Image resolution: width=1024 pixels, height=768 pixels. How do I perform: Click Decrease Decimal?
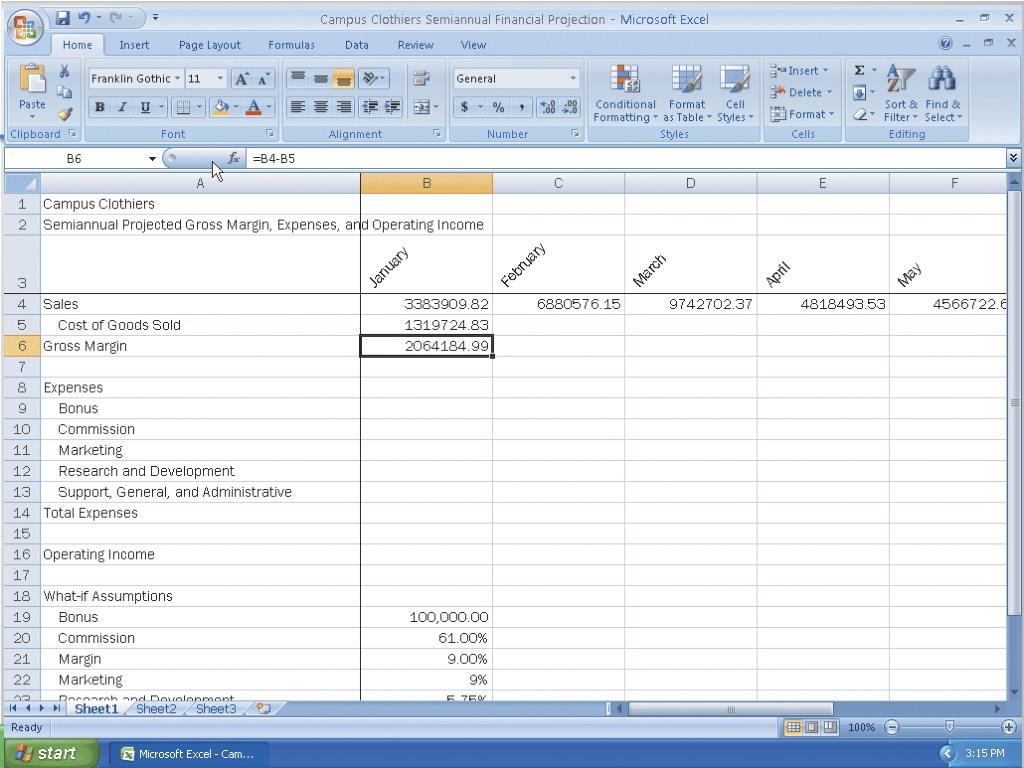tap(570, 107)
